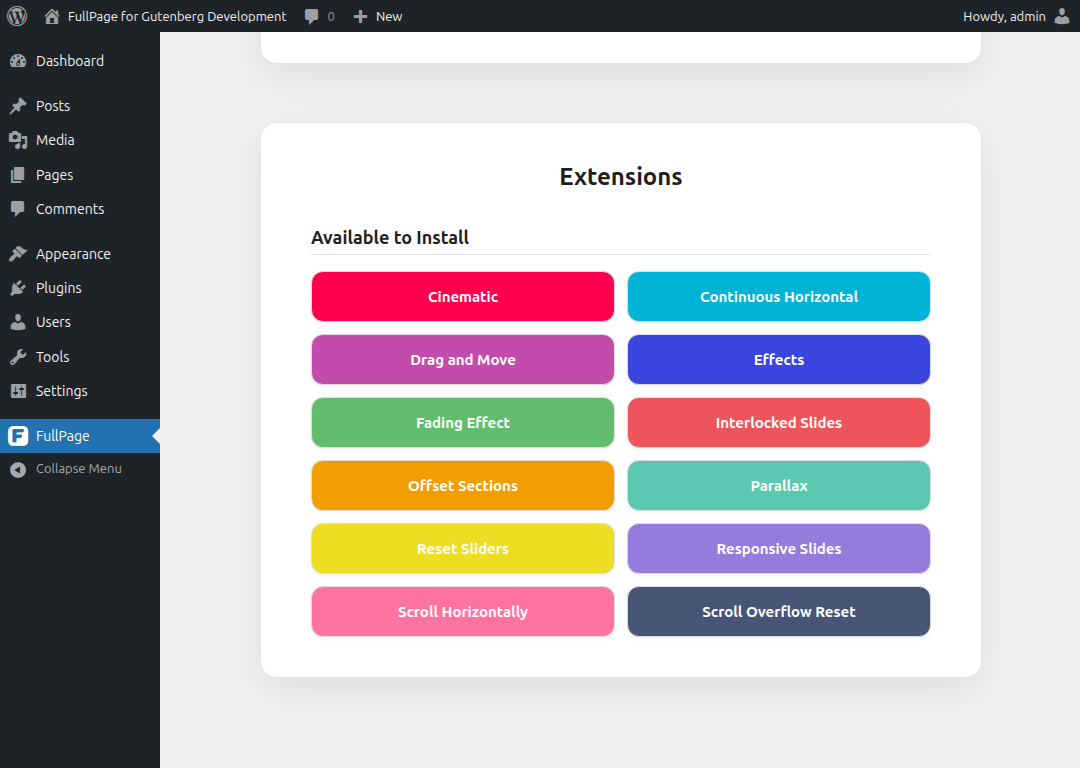The height and width of the screenshot is (768, 1080).
Task: Select the Parallax extension button
Action: coord(779,486)
